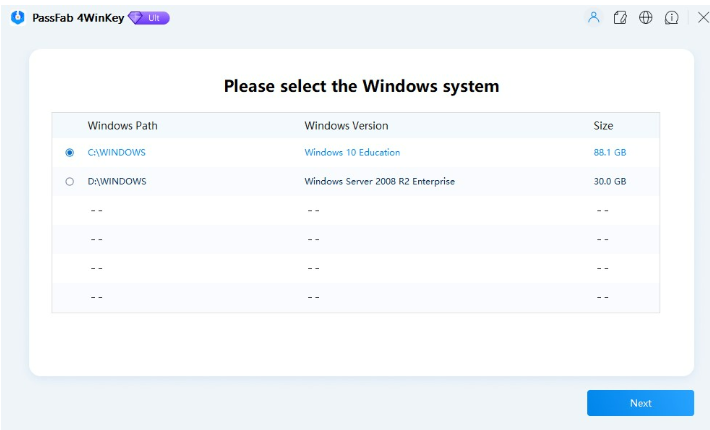The image size is (710, 430).
Task: Open the globe language icon
Action: point(646,18)
